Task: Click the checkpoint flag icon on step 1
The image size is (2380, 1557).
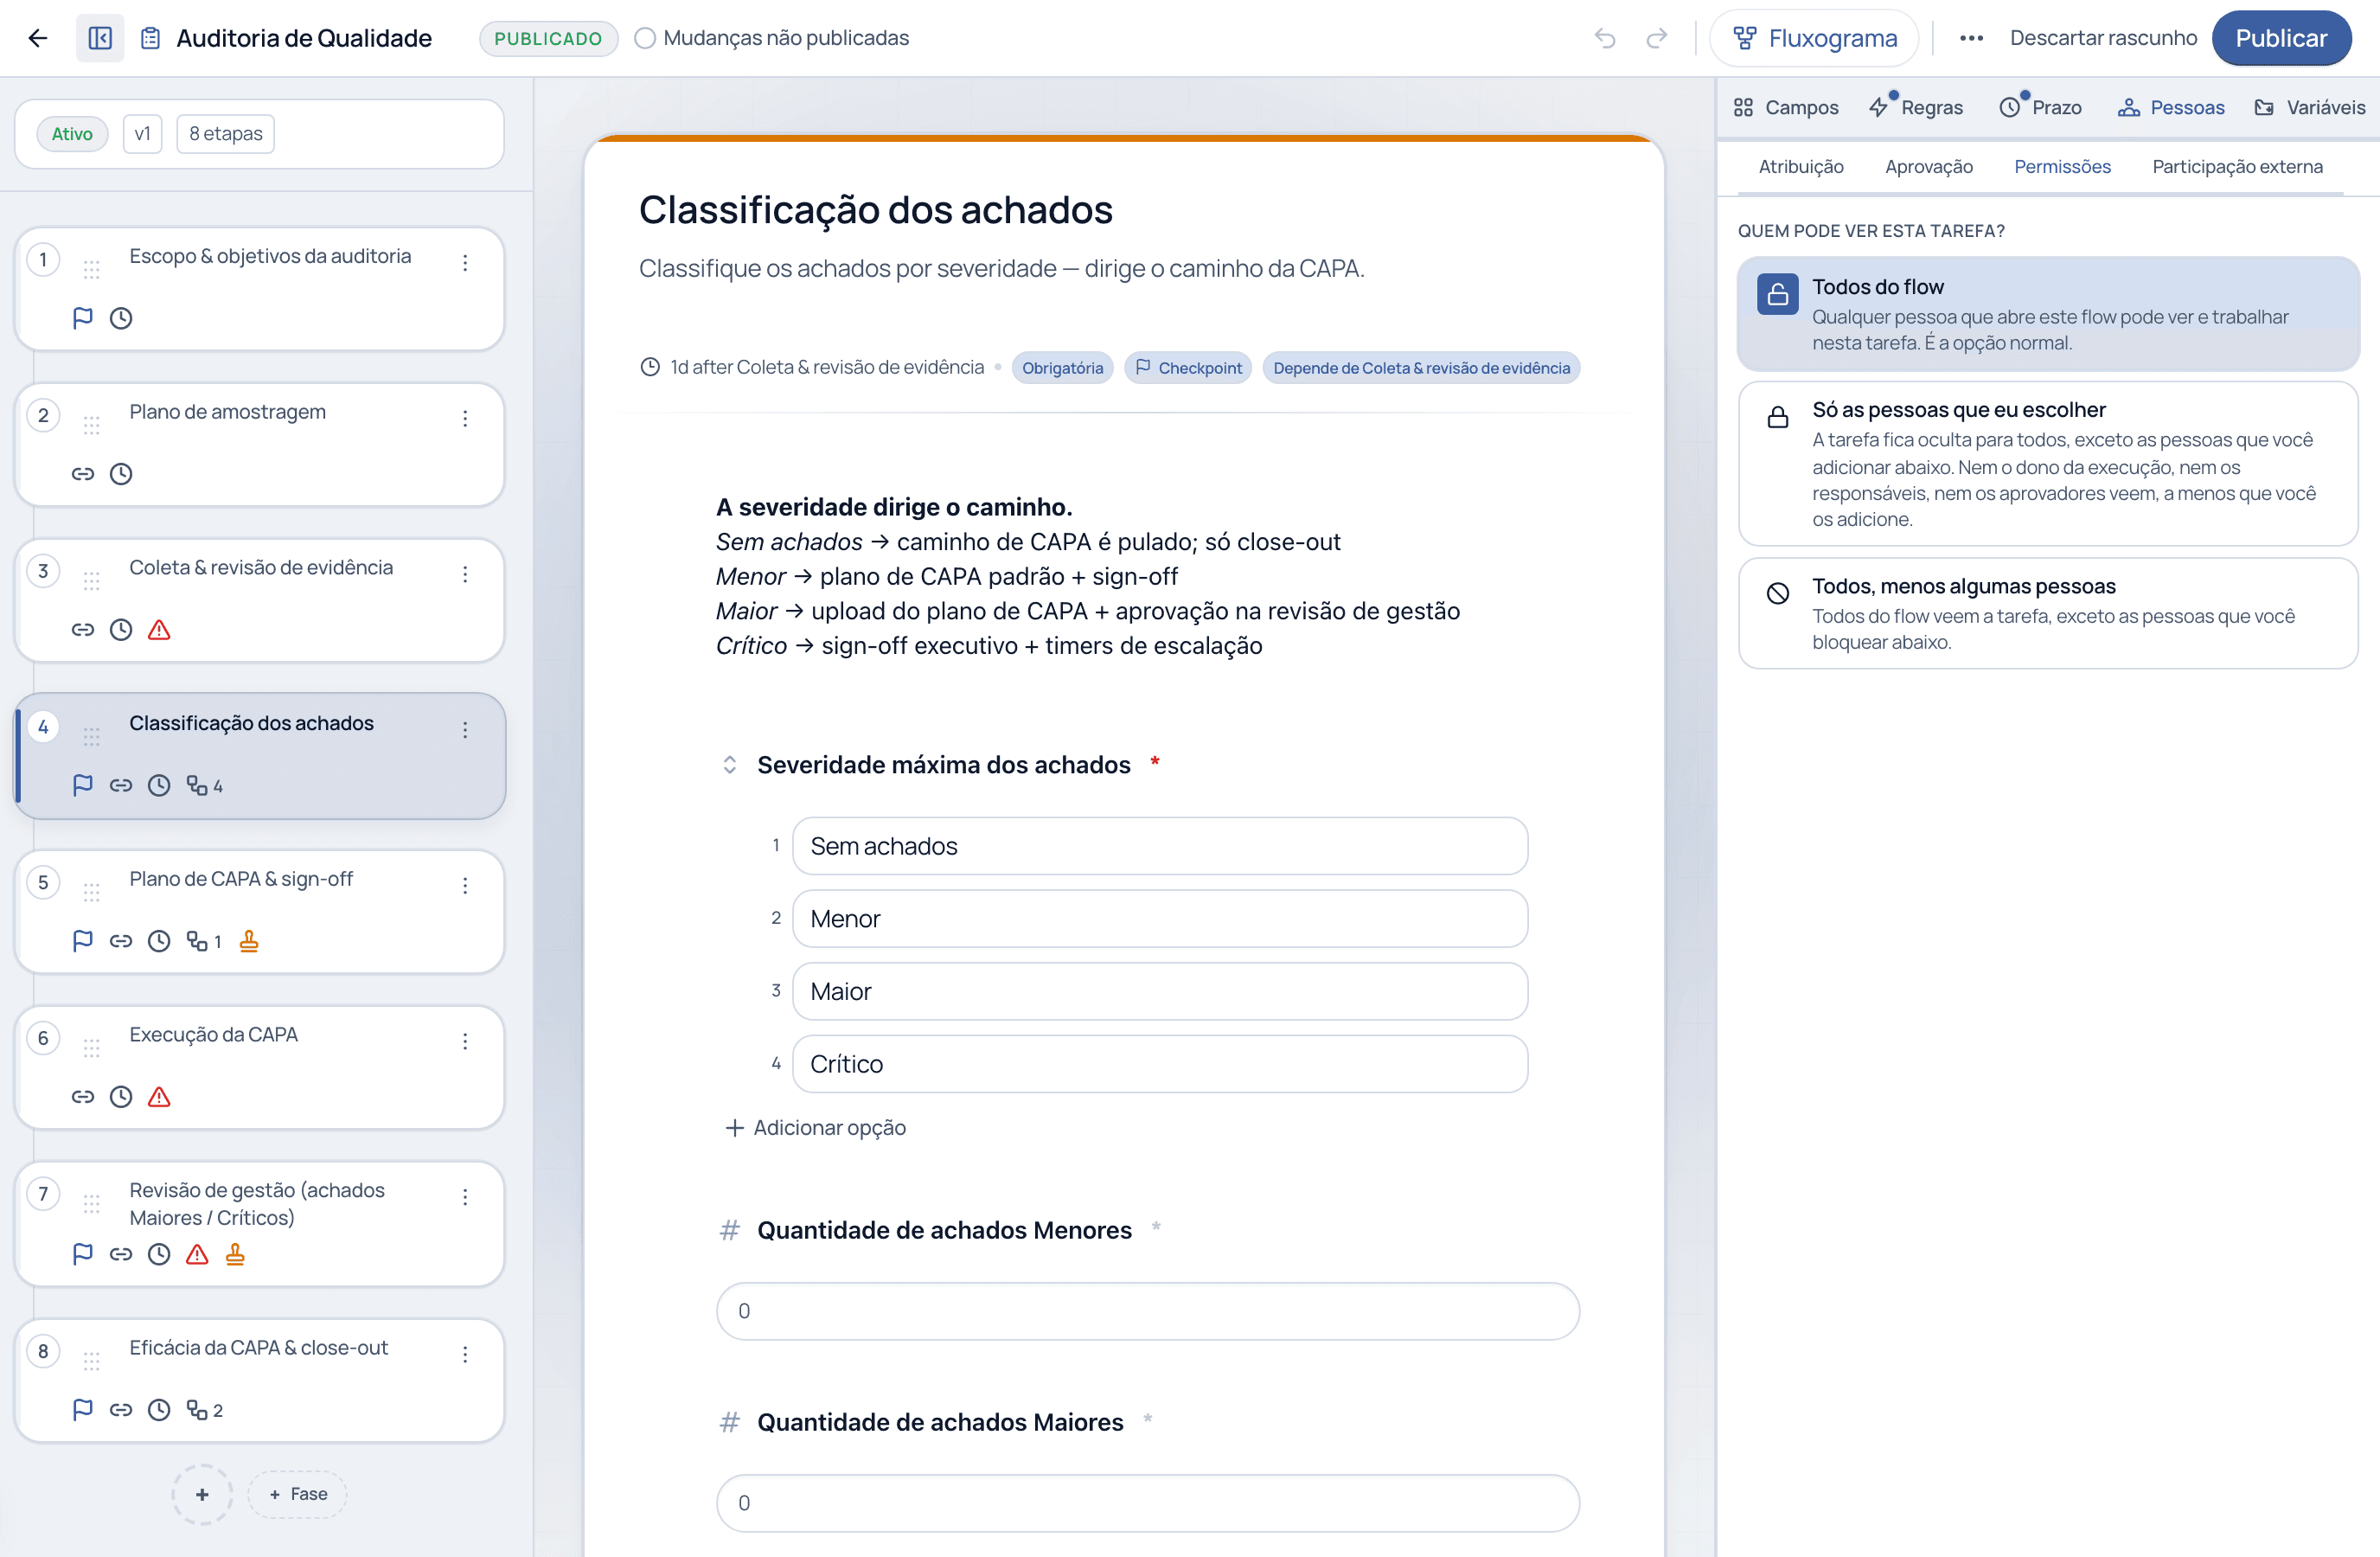Action: 83,318
